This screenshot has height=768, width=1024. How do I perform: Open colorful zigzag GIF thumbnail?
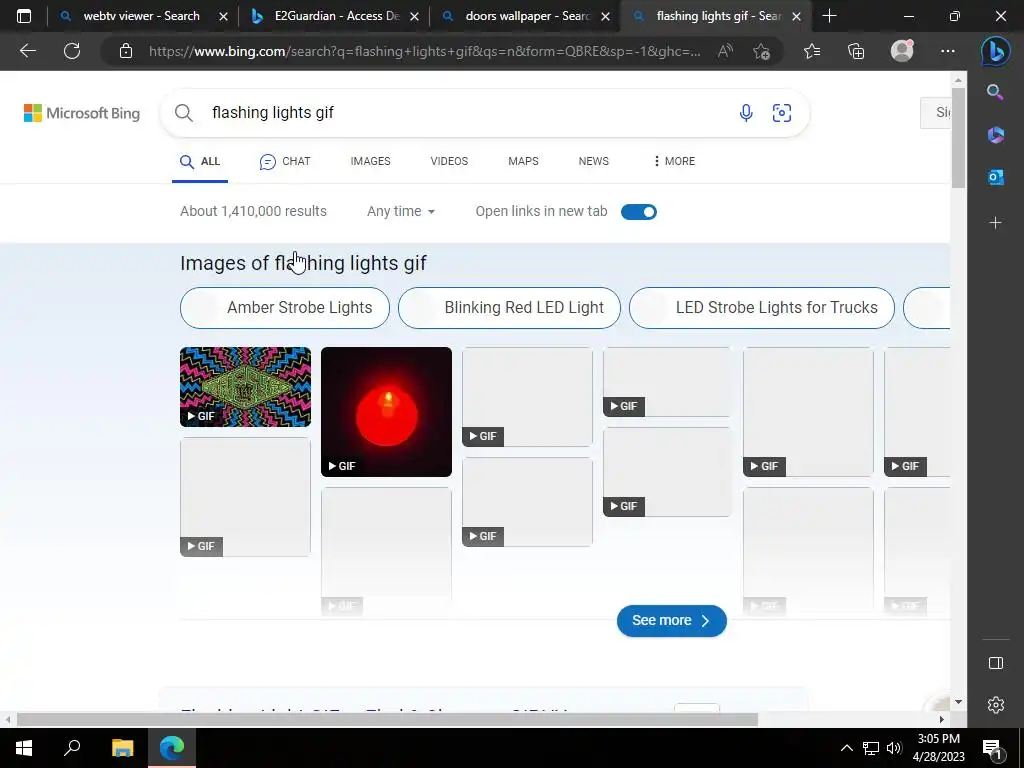246,387
